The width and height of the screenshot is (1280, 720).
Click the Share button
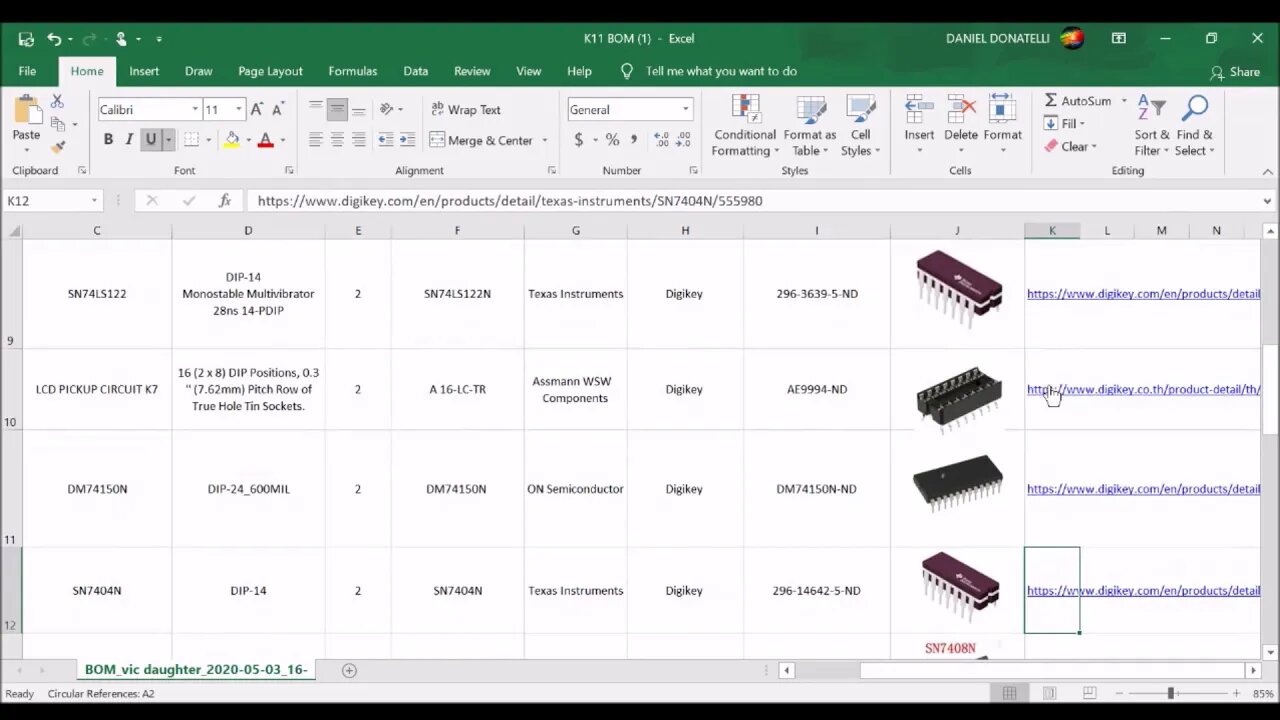coord(1235,72)
